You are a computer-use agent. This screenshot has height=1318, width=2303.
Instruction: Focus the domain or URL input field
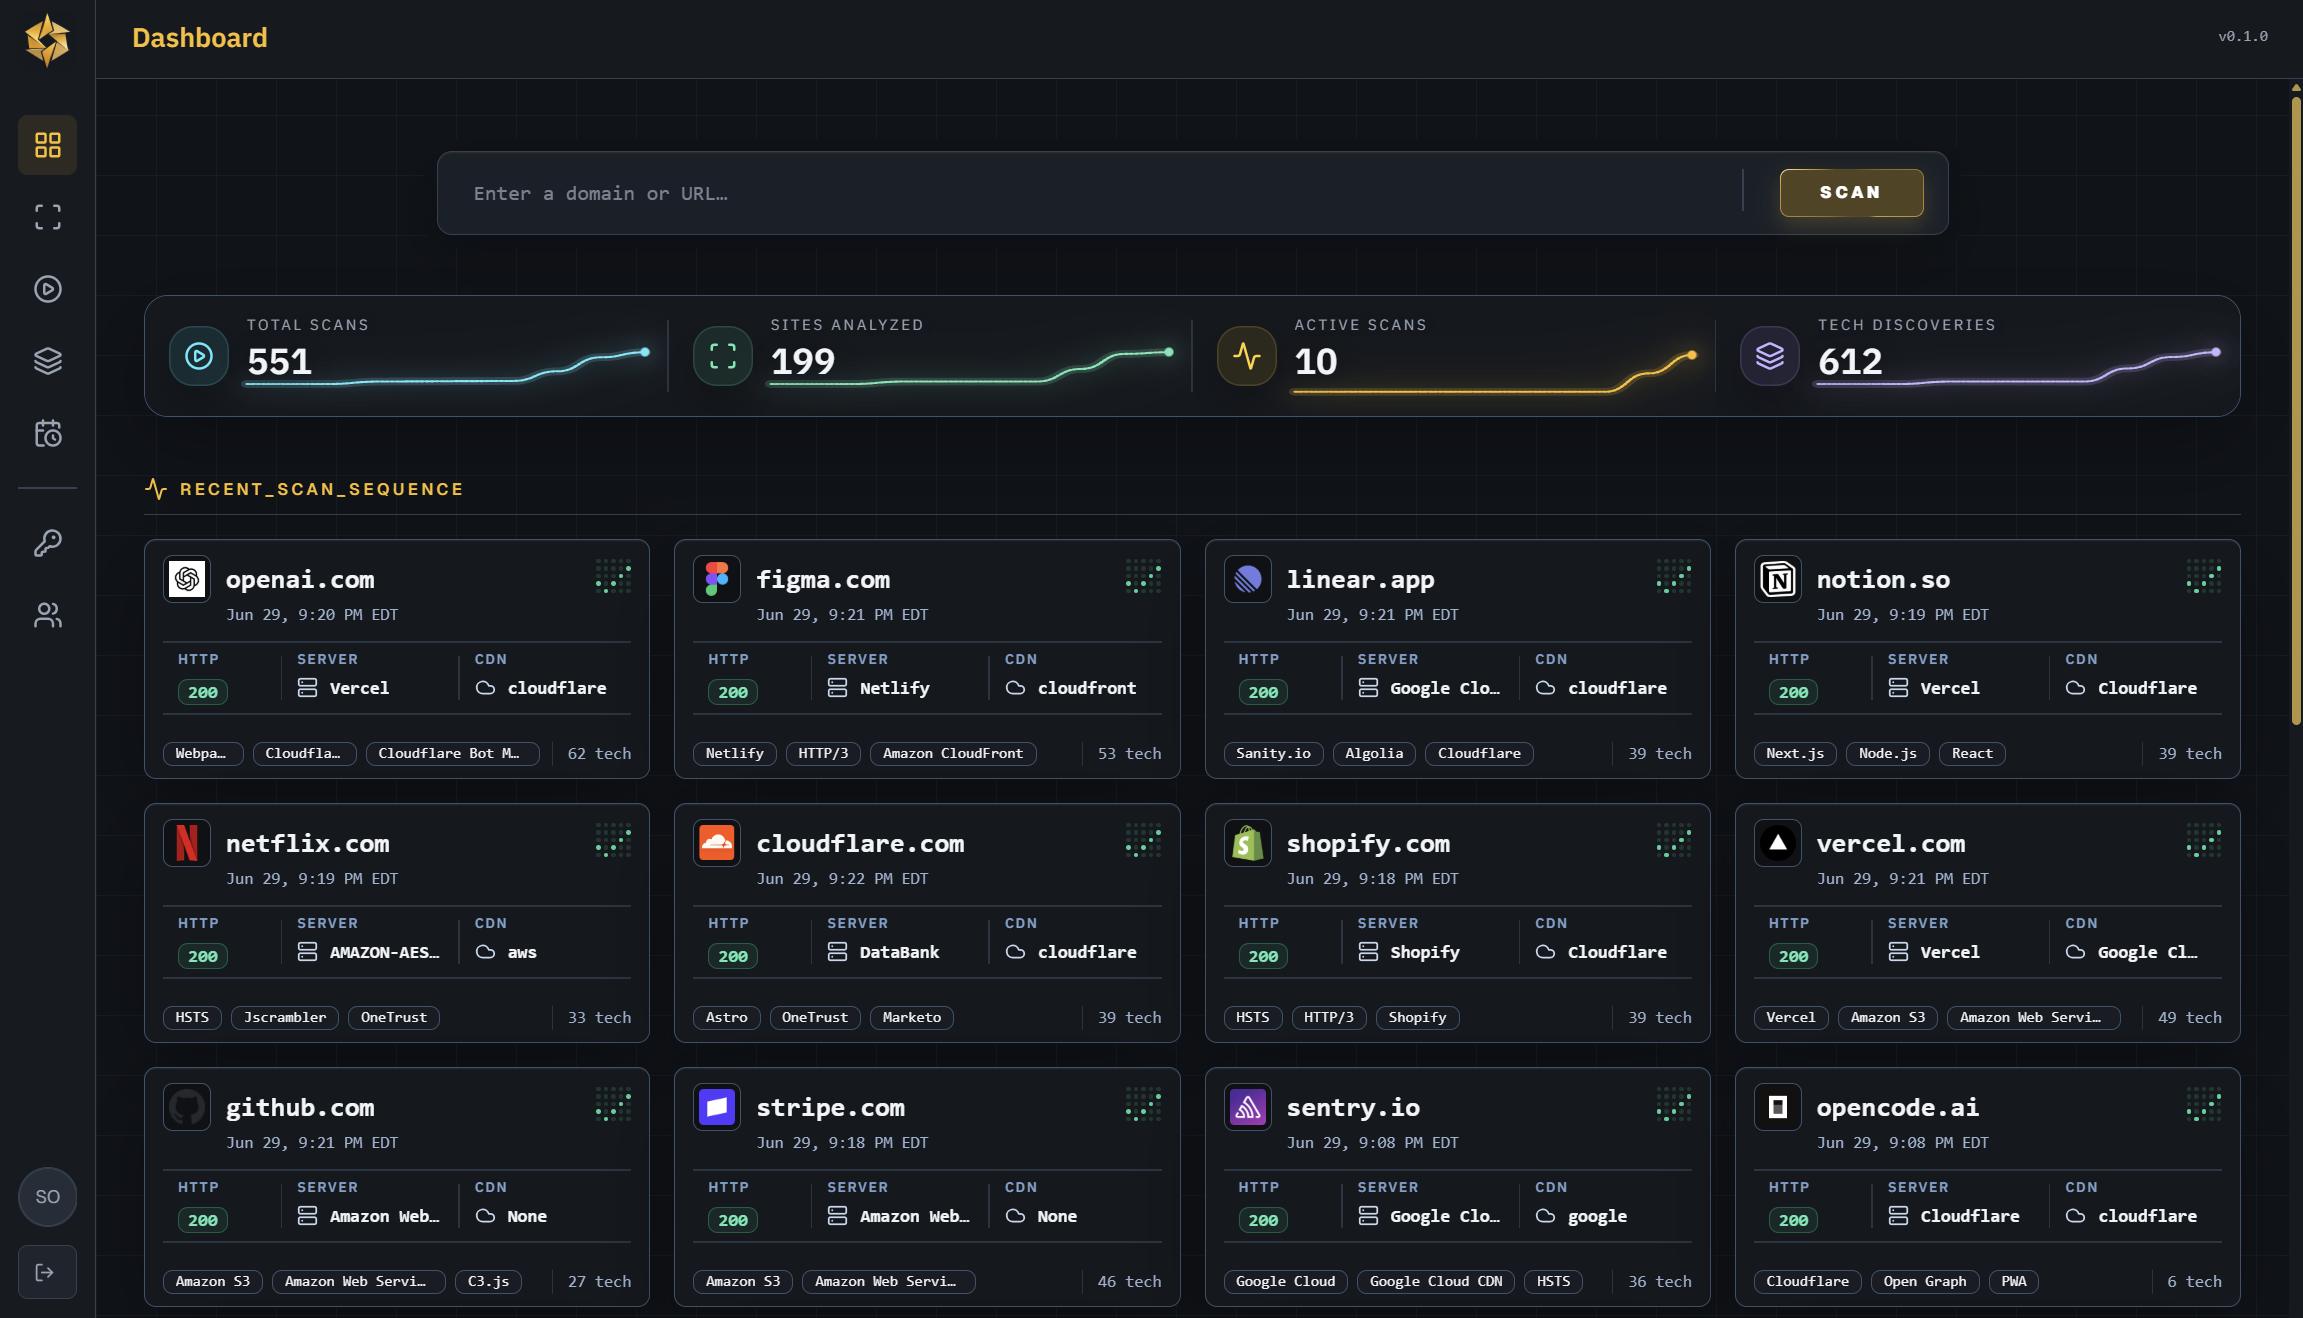(x=1100, y=193)
